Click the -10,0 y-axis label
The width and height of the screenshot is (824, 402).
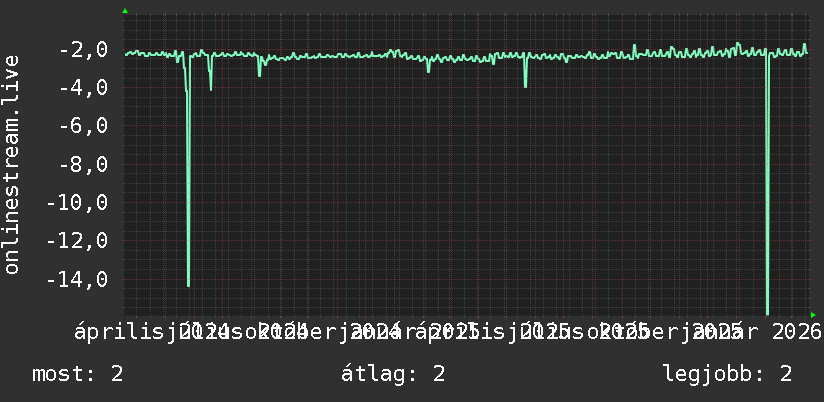77,203
